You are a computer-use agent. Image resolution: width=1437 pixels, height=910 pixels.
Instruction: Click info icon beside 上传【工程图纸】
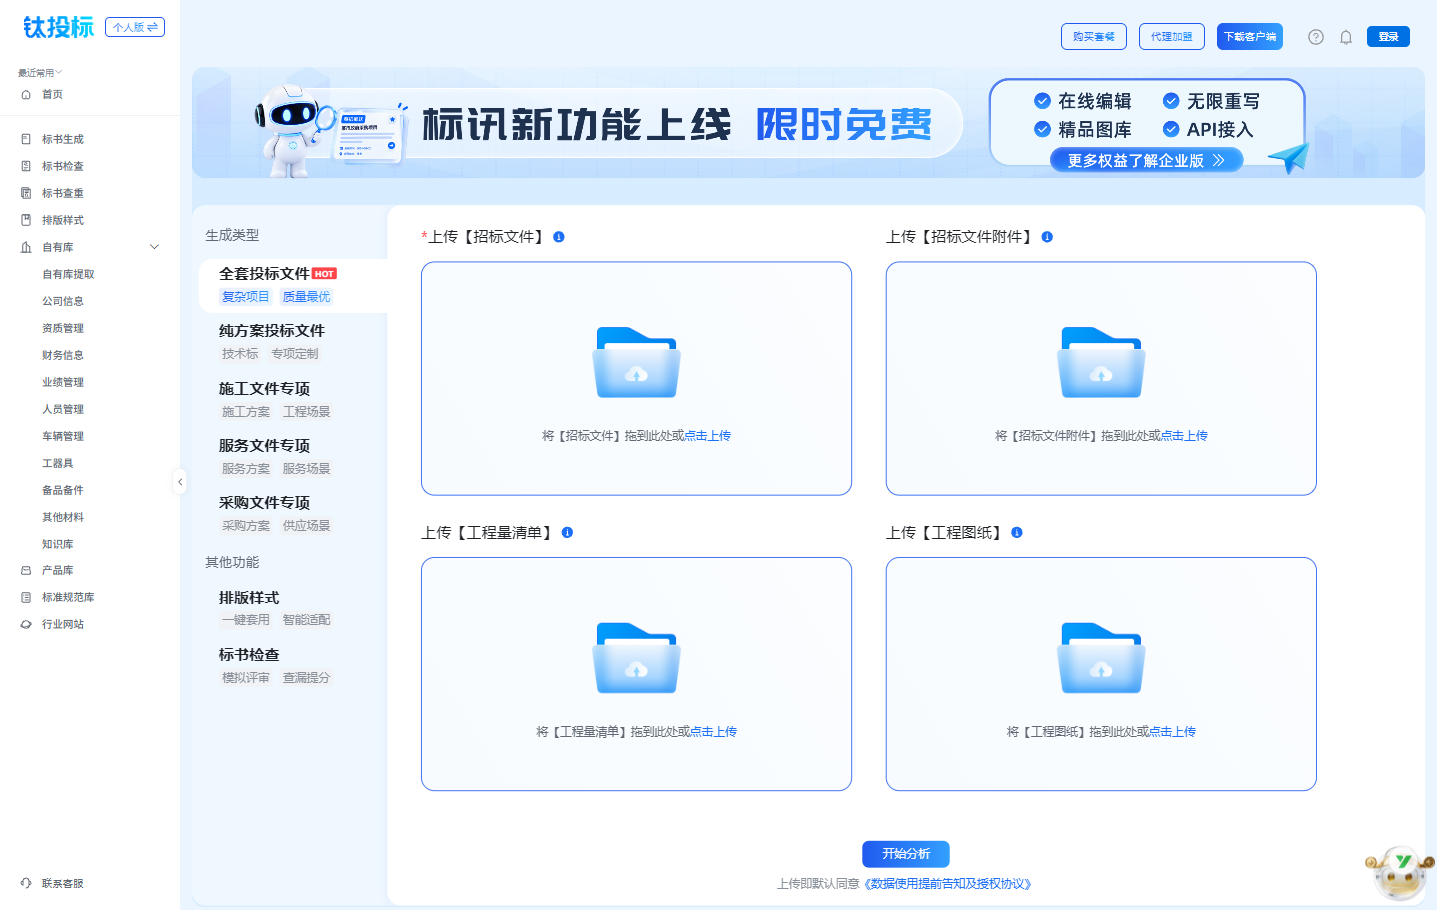[1017, 533]
